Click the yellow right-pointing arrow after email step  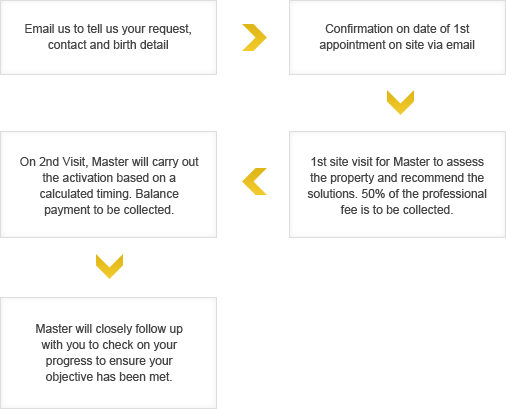tap(254, 37)
